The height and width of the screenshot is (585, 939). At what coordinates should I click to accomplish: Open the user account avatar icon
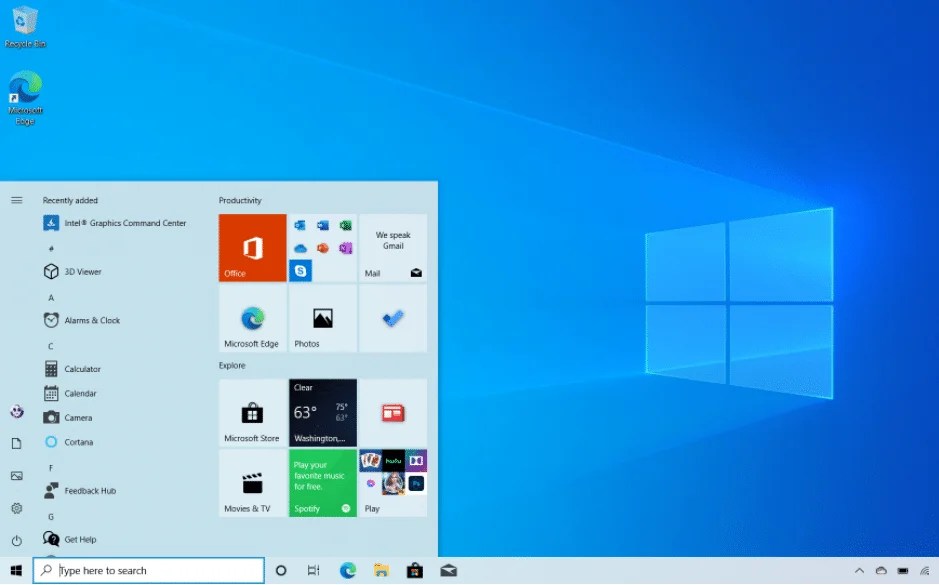click(x=17, y=411)
